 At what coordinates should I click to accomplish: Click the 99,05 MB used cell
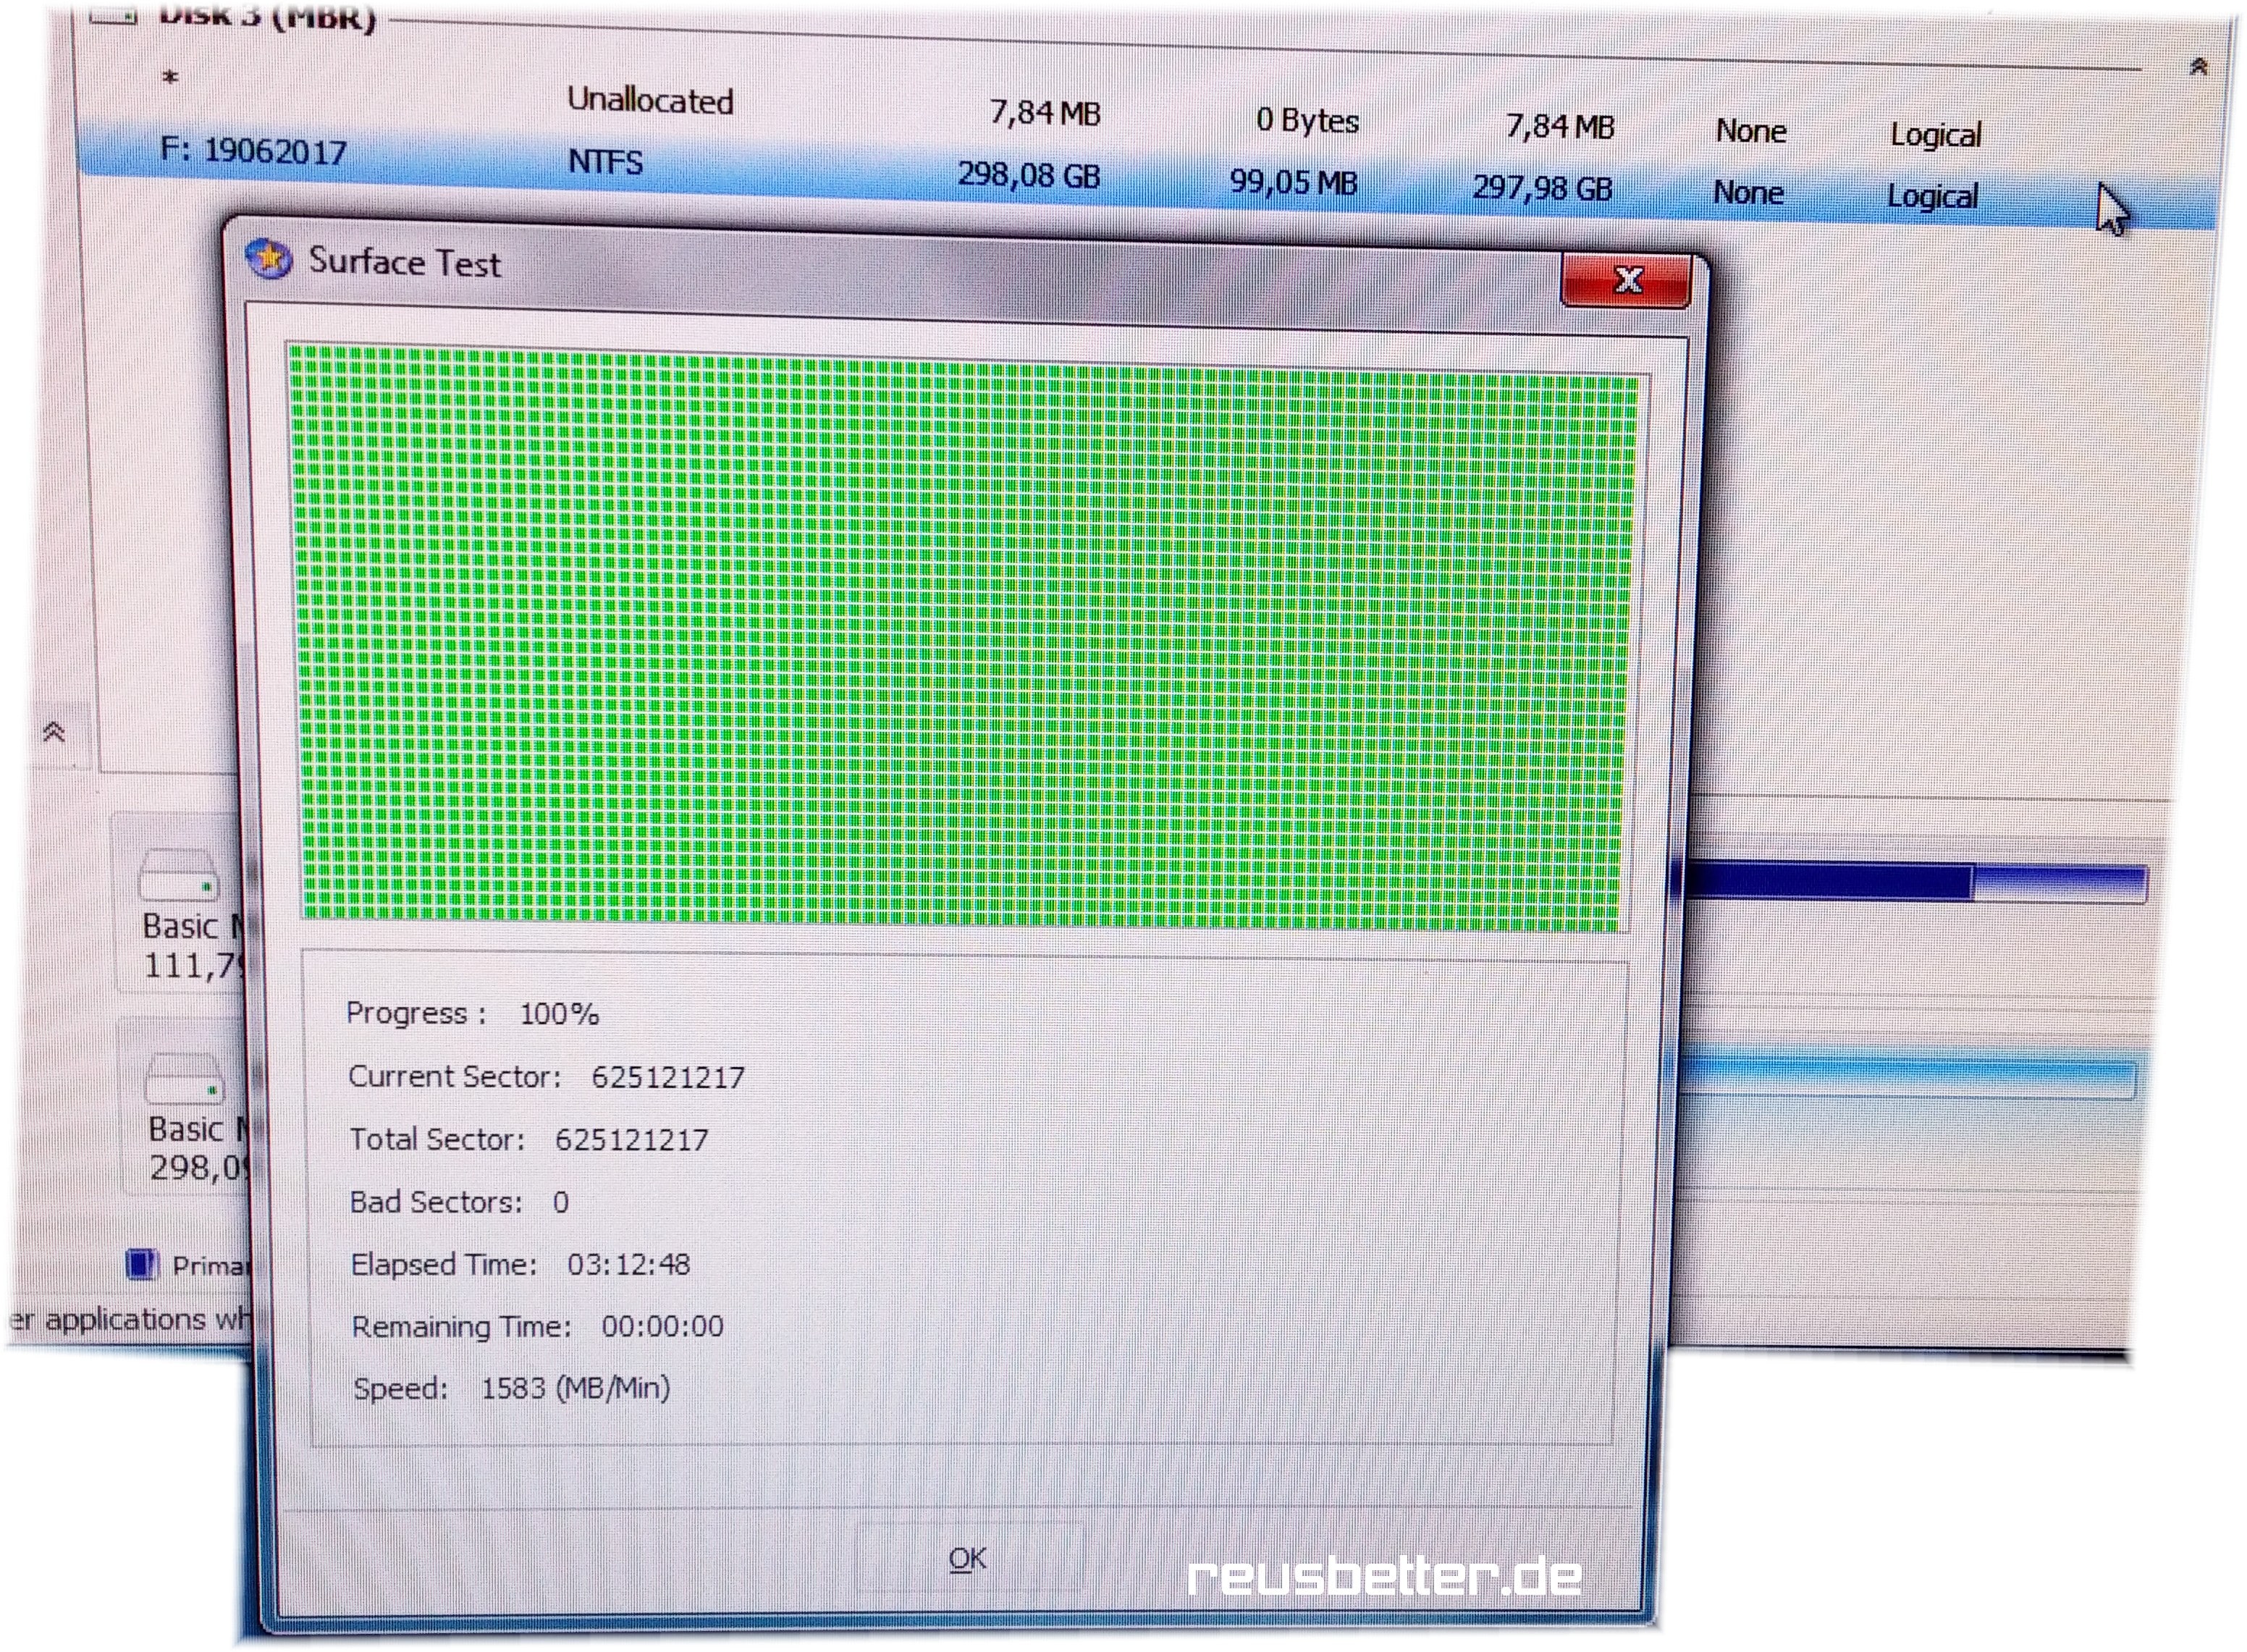click(1293, 182)
